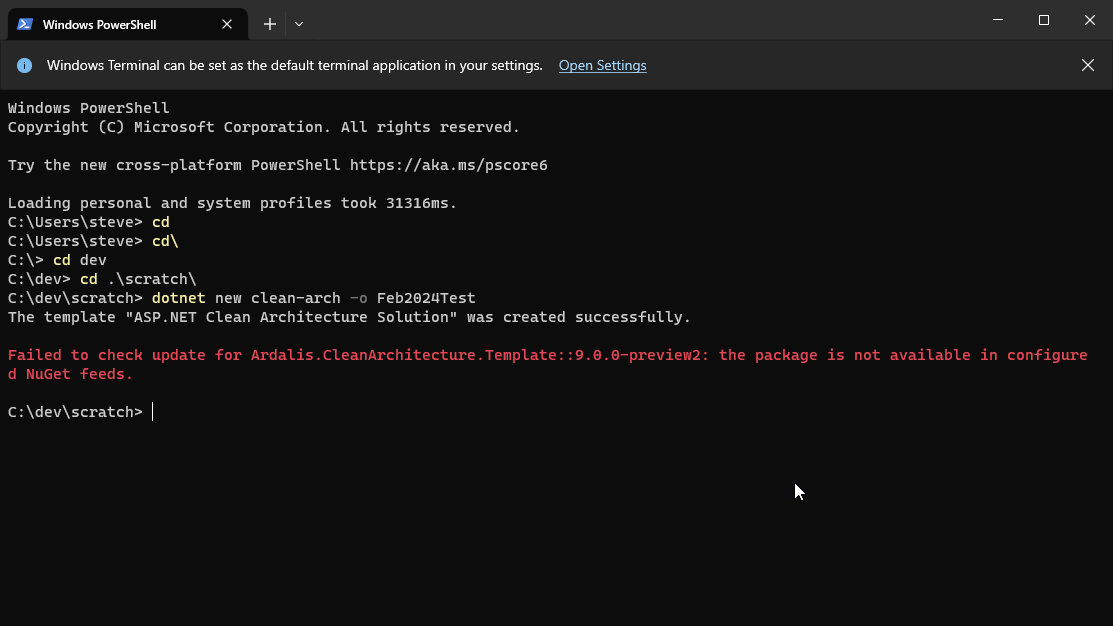Click the PowerShell icon on the tab
Image resolution: width=1113 pixels, height=626 pixels.
coord(25,24)
